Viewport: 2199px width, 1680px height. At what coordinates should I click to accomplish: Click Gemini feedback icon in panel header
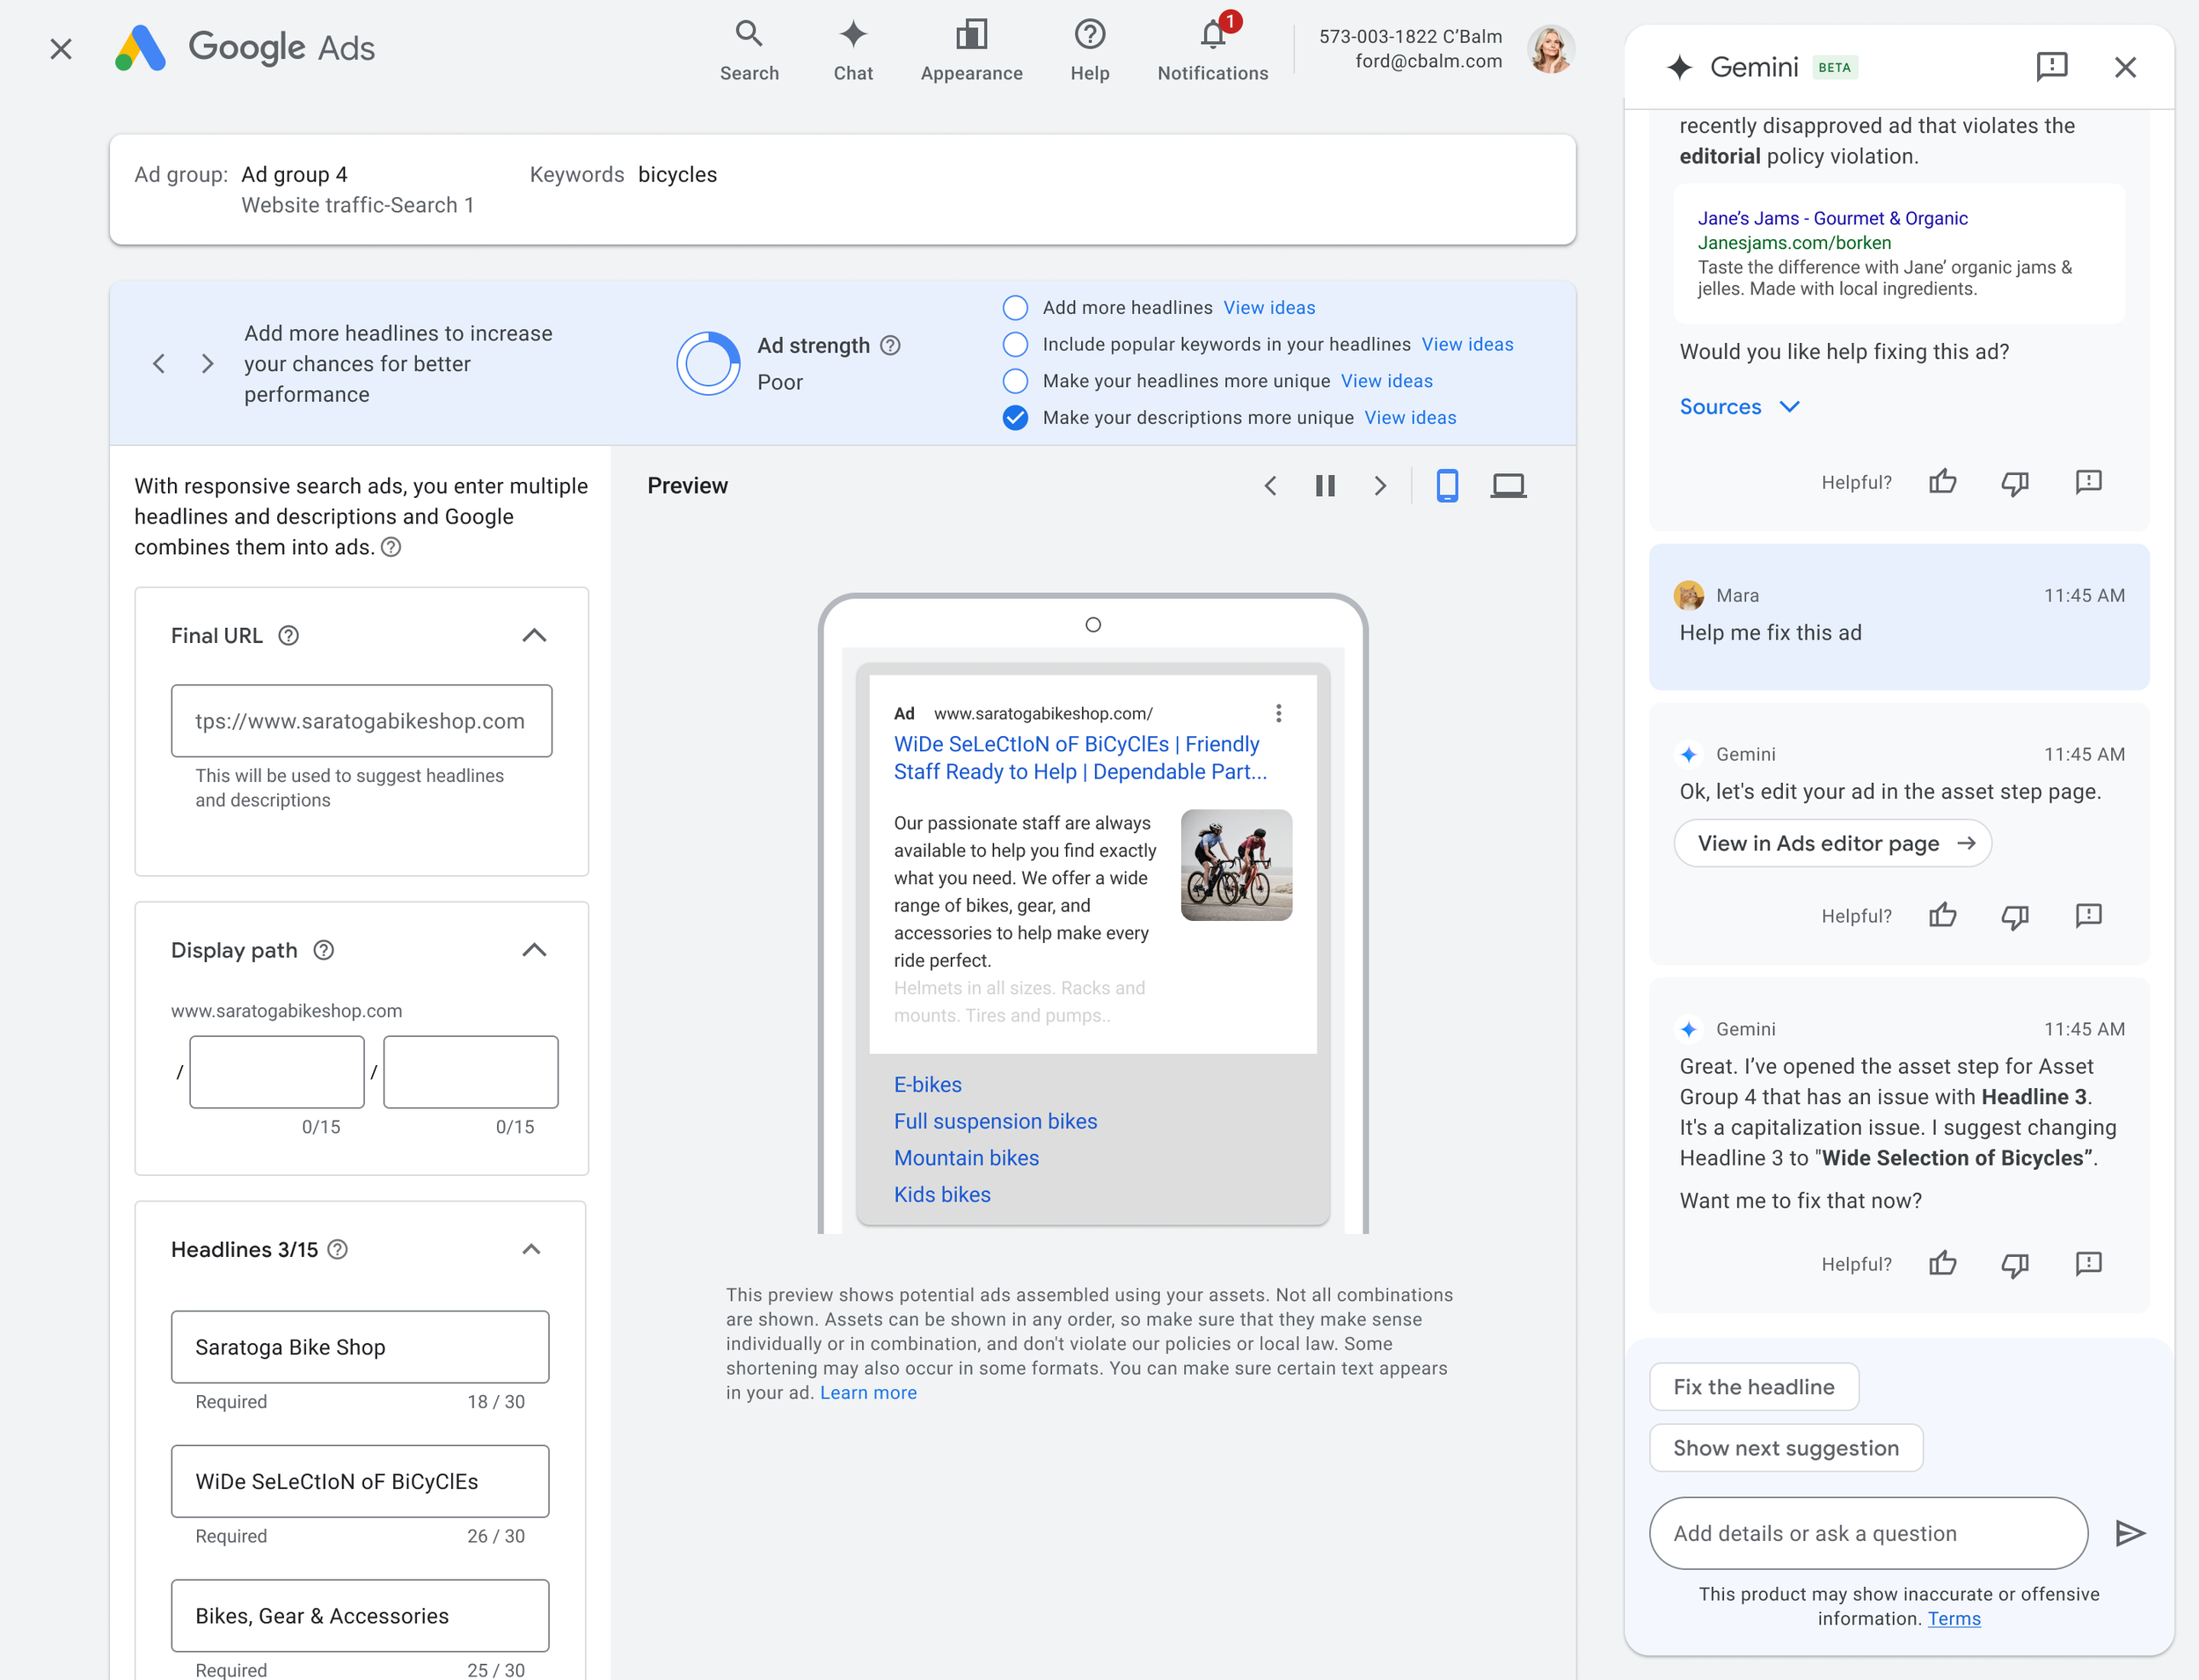tap(2051, 67)
